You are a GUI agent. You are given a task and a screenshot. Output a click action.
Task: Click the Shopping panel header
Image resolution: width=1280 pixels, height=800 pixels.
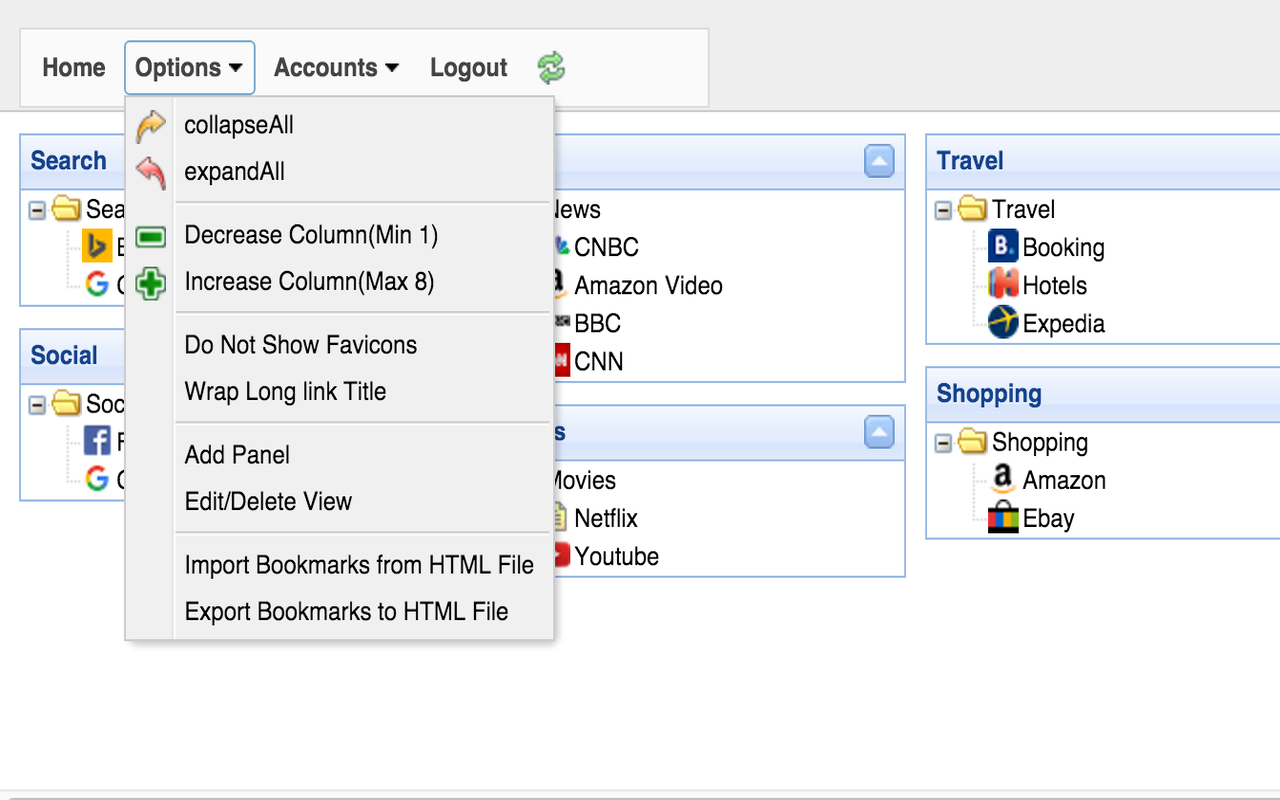[x=989, y=394]
